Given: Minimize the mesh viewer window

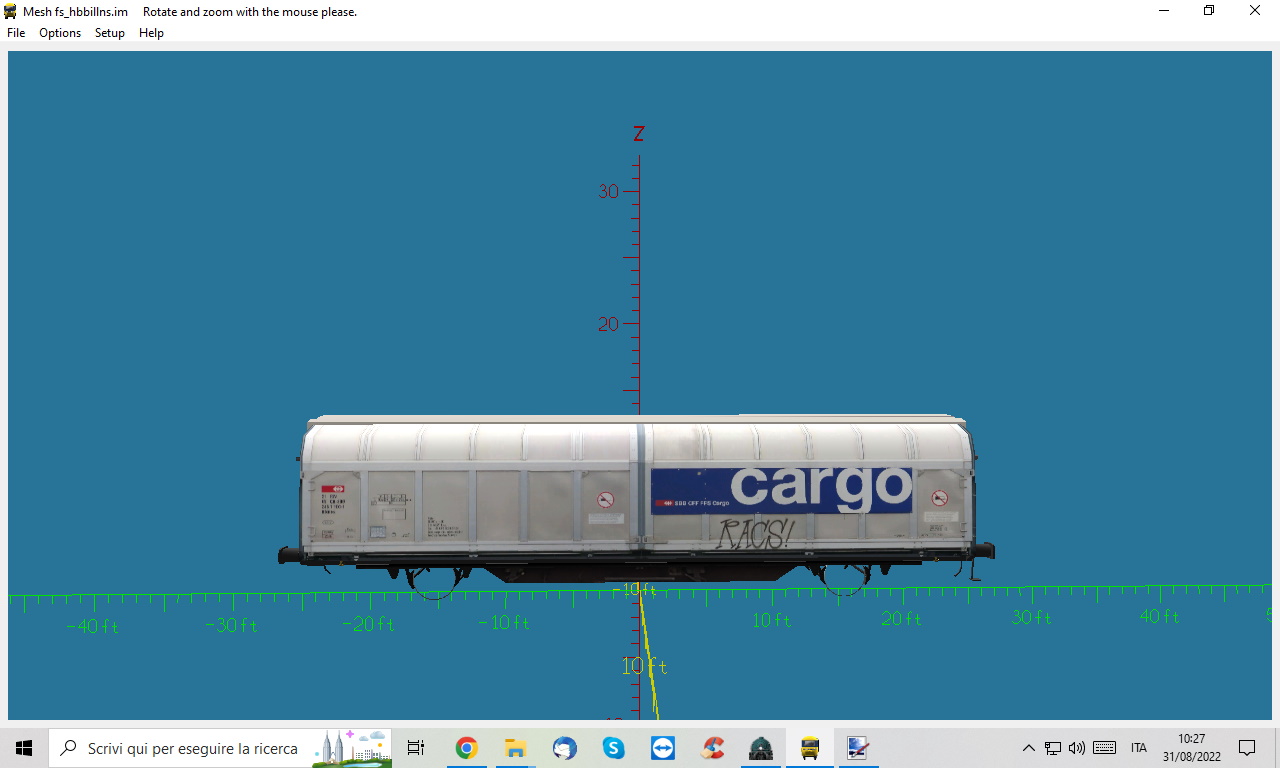Looking at the screenshot, I should [x=1164, y=11].
